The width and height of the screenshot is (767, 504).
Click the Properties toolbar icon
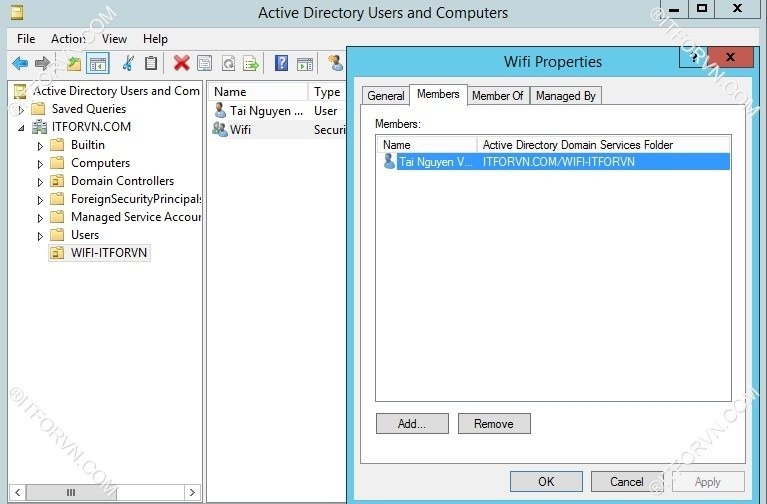tap(205, 64)
